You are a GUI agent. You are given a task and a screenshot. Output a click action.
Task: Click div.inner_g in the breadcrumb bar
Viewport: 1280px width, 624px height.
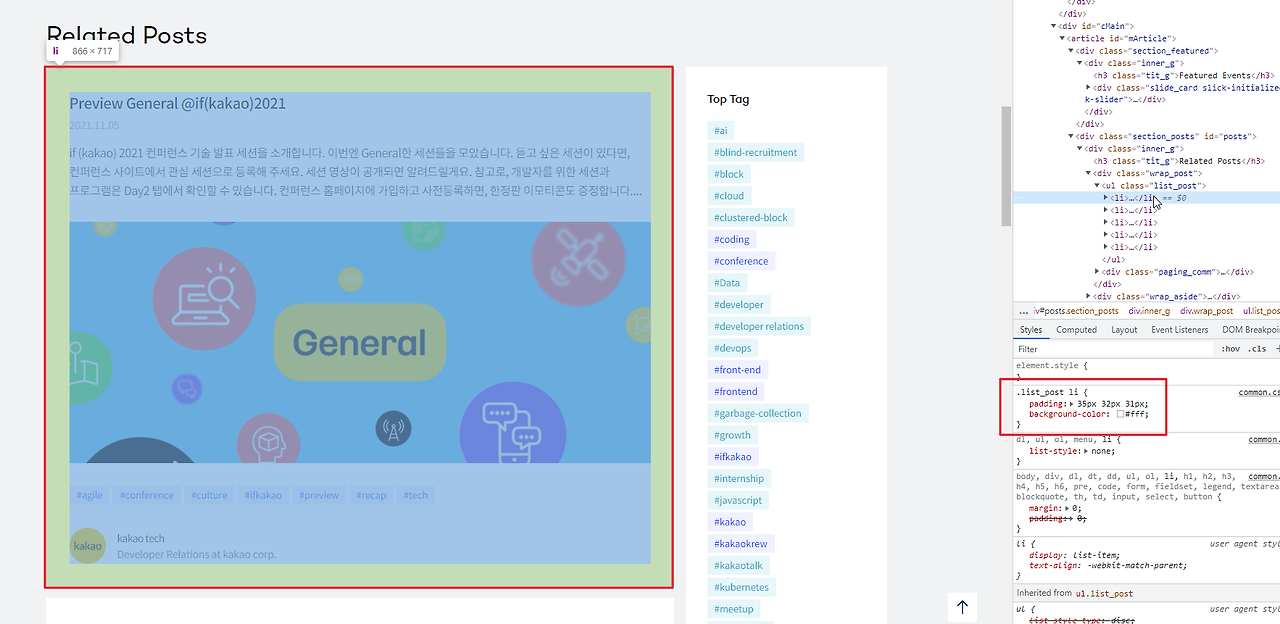pos(1149,311)
